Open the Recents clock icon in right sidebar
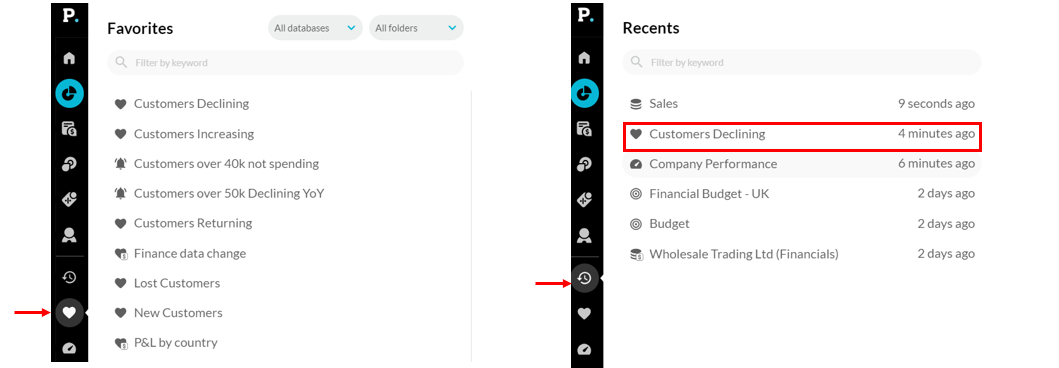1059x368 pixels. point(585,278)
